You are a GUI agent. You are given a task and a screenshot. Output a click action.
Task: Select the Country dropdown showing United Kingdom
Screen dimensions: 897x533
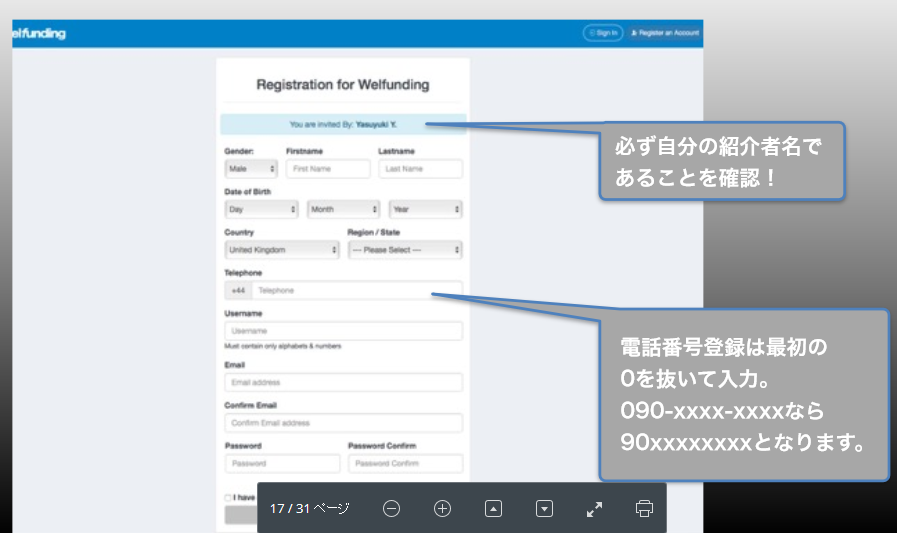coord(282,250)
